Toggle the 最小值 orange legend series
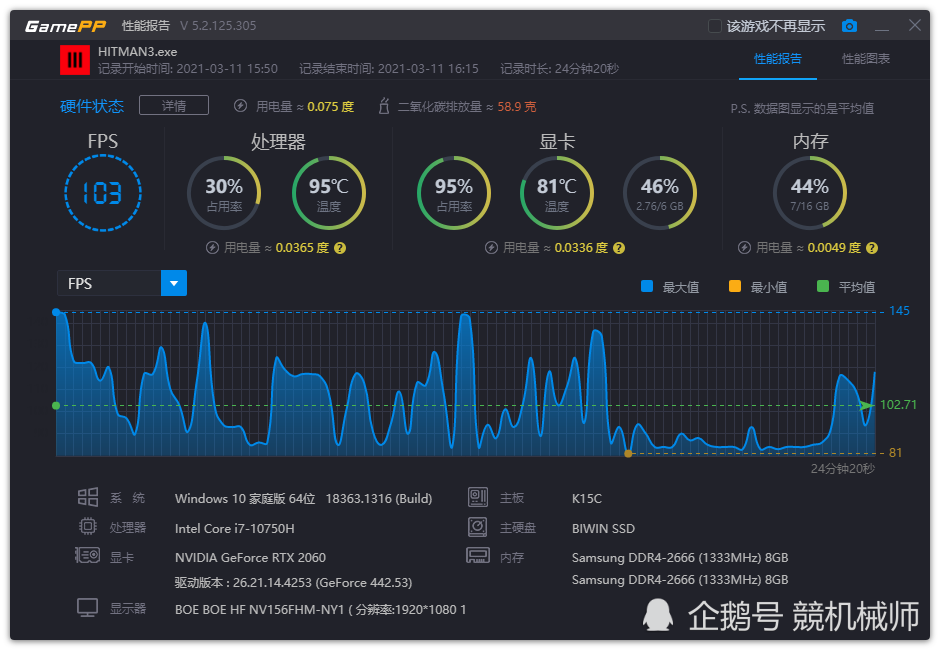 (735, 287)
